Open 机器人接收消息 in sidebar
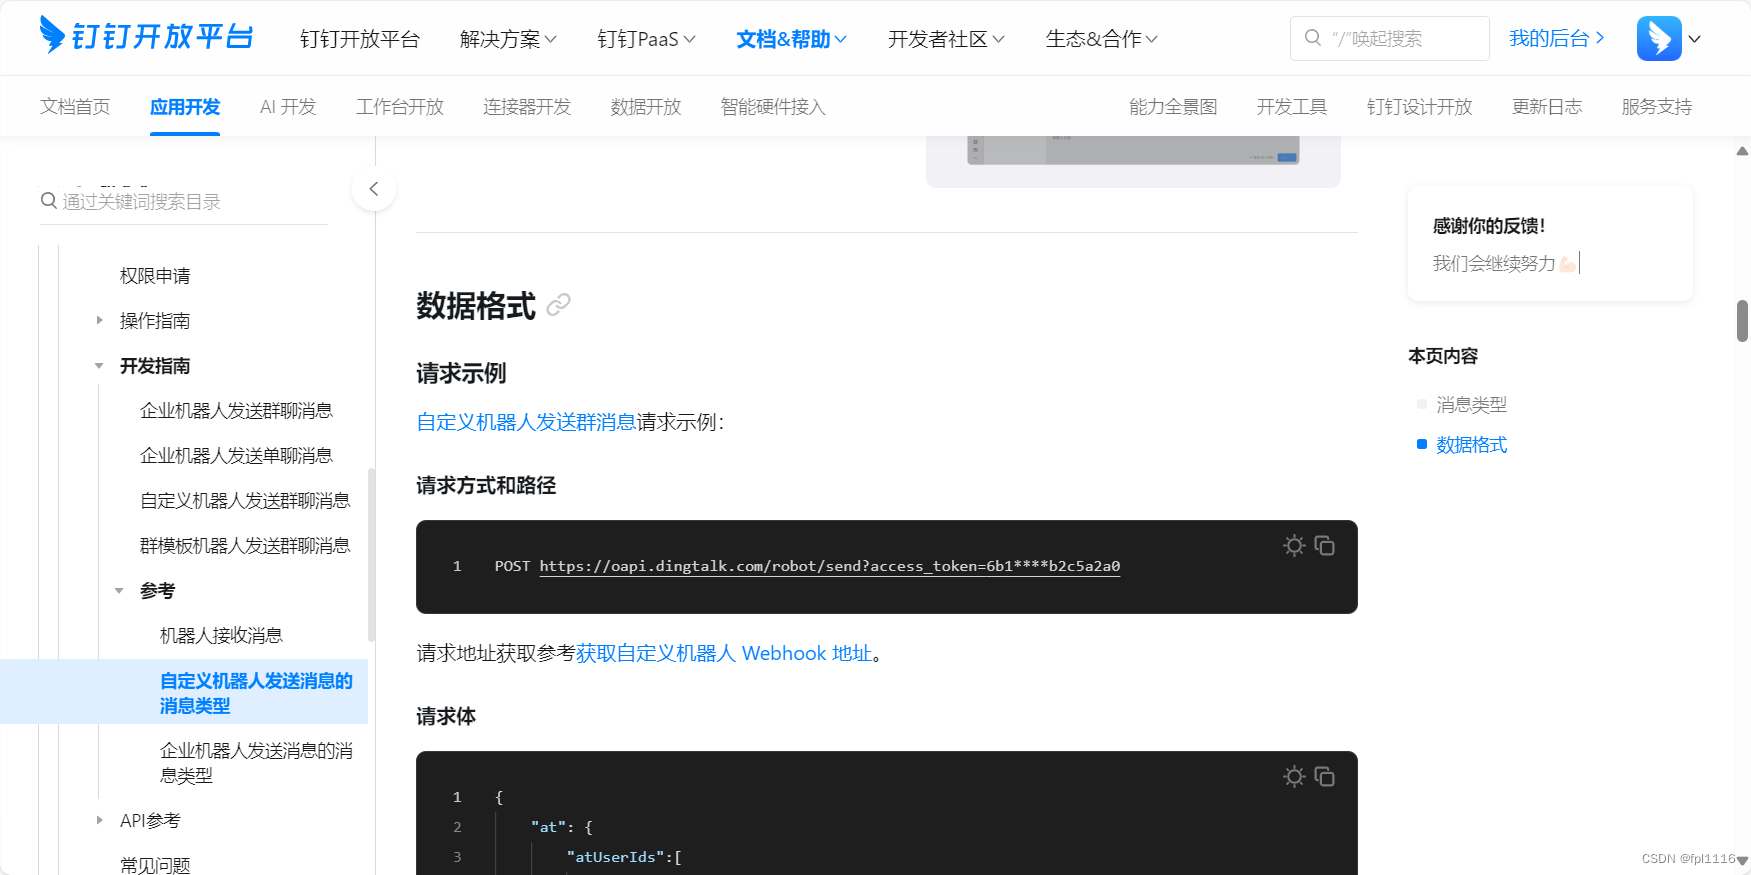Image resolution: width=1751 pixels, height=875 pixels. pyautogui.click(x=221, y=635)
